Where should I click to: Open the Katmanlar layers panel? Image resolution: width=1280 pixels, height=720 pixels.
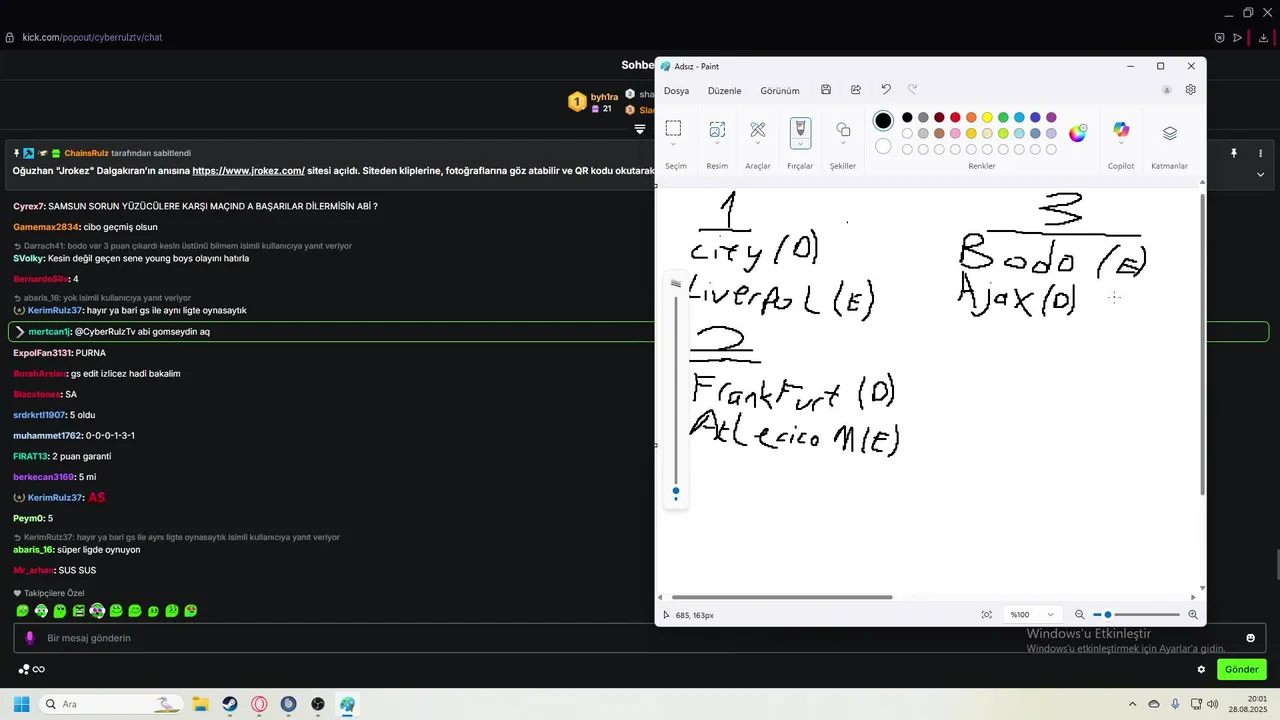(x=1170, y=133)
